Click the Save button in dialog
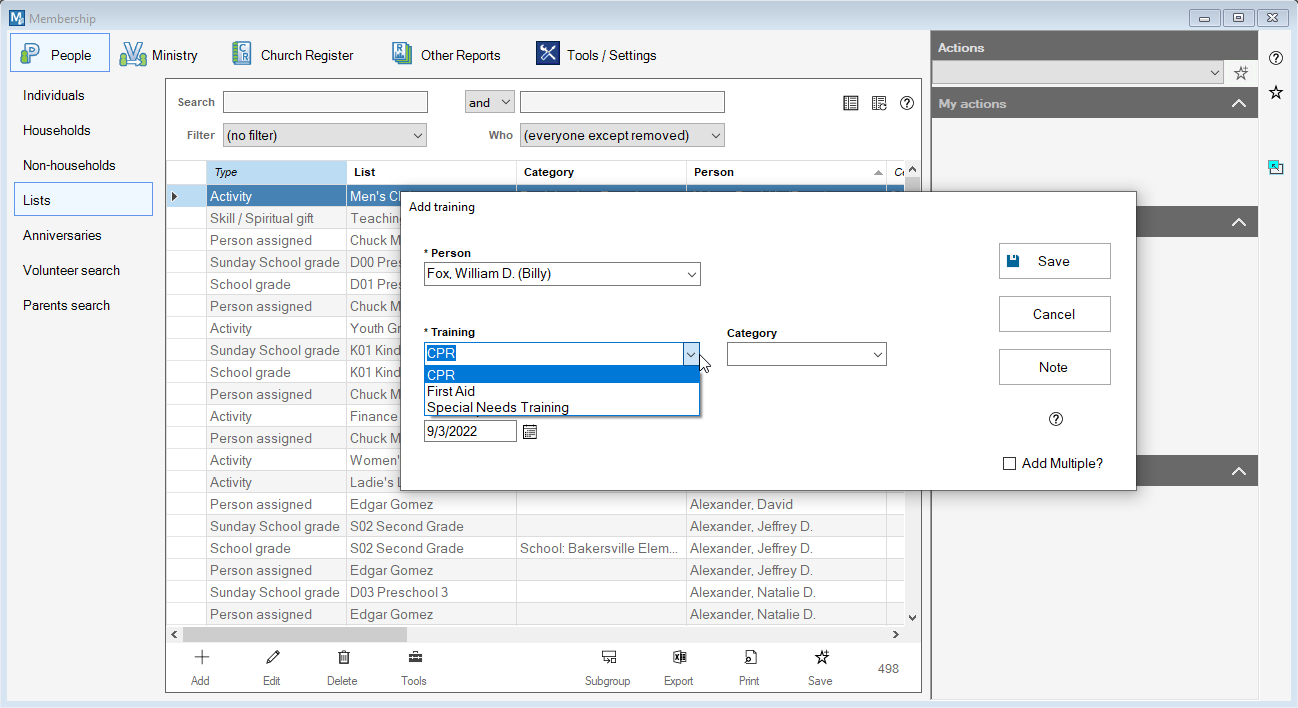This screenshot has width=1298, height=708. pyautogui.click(x=1054, y=261)
